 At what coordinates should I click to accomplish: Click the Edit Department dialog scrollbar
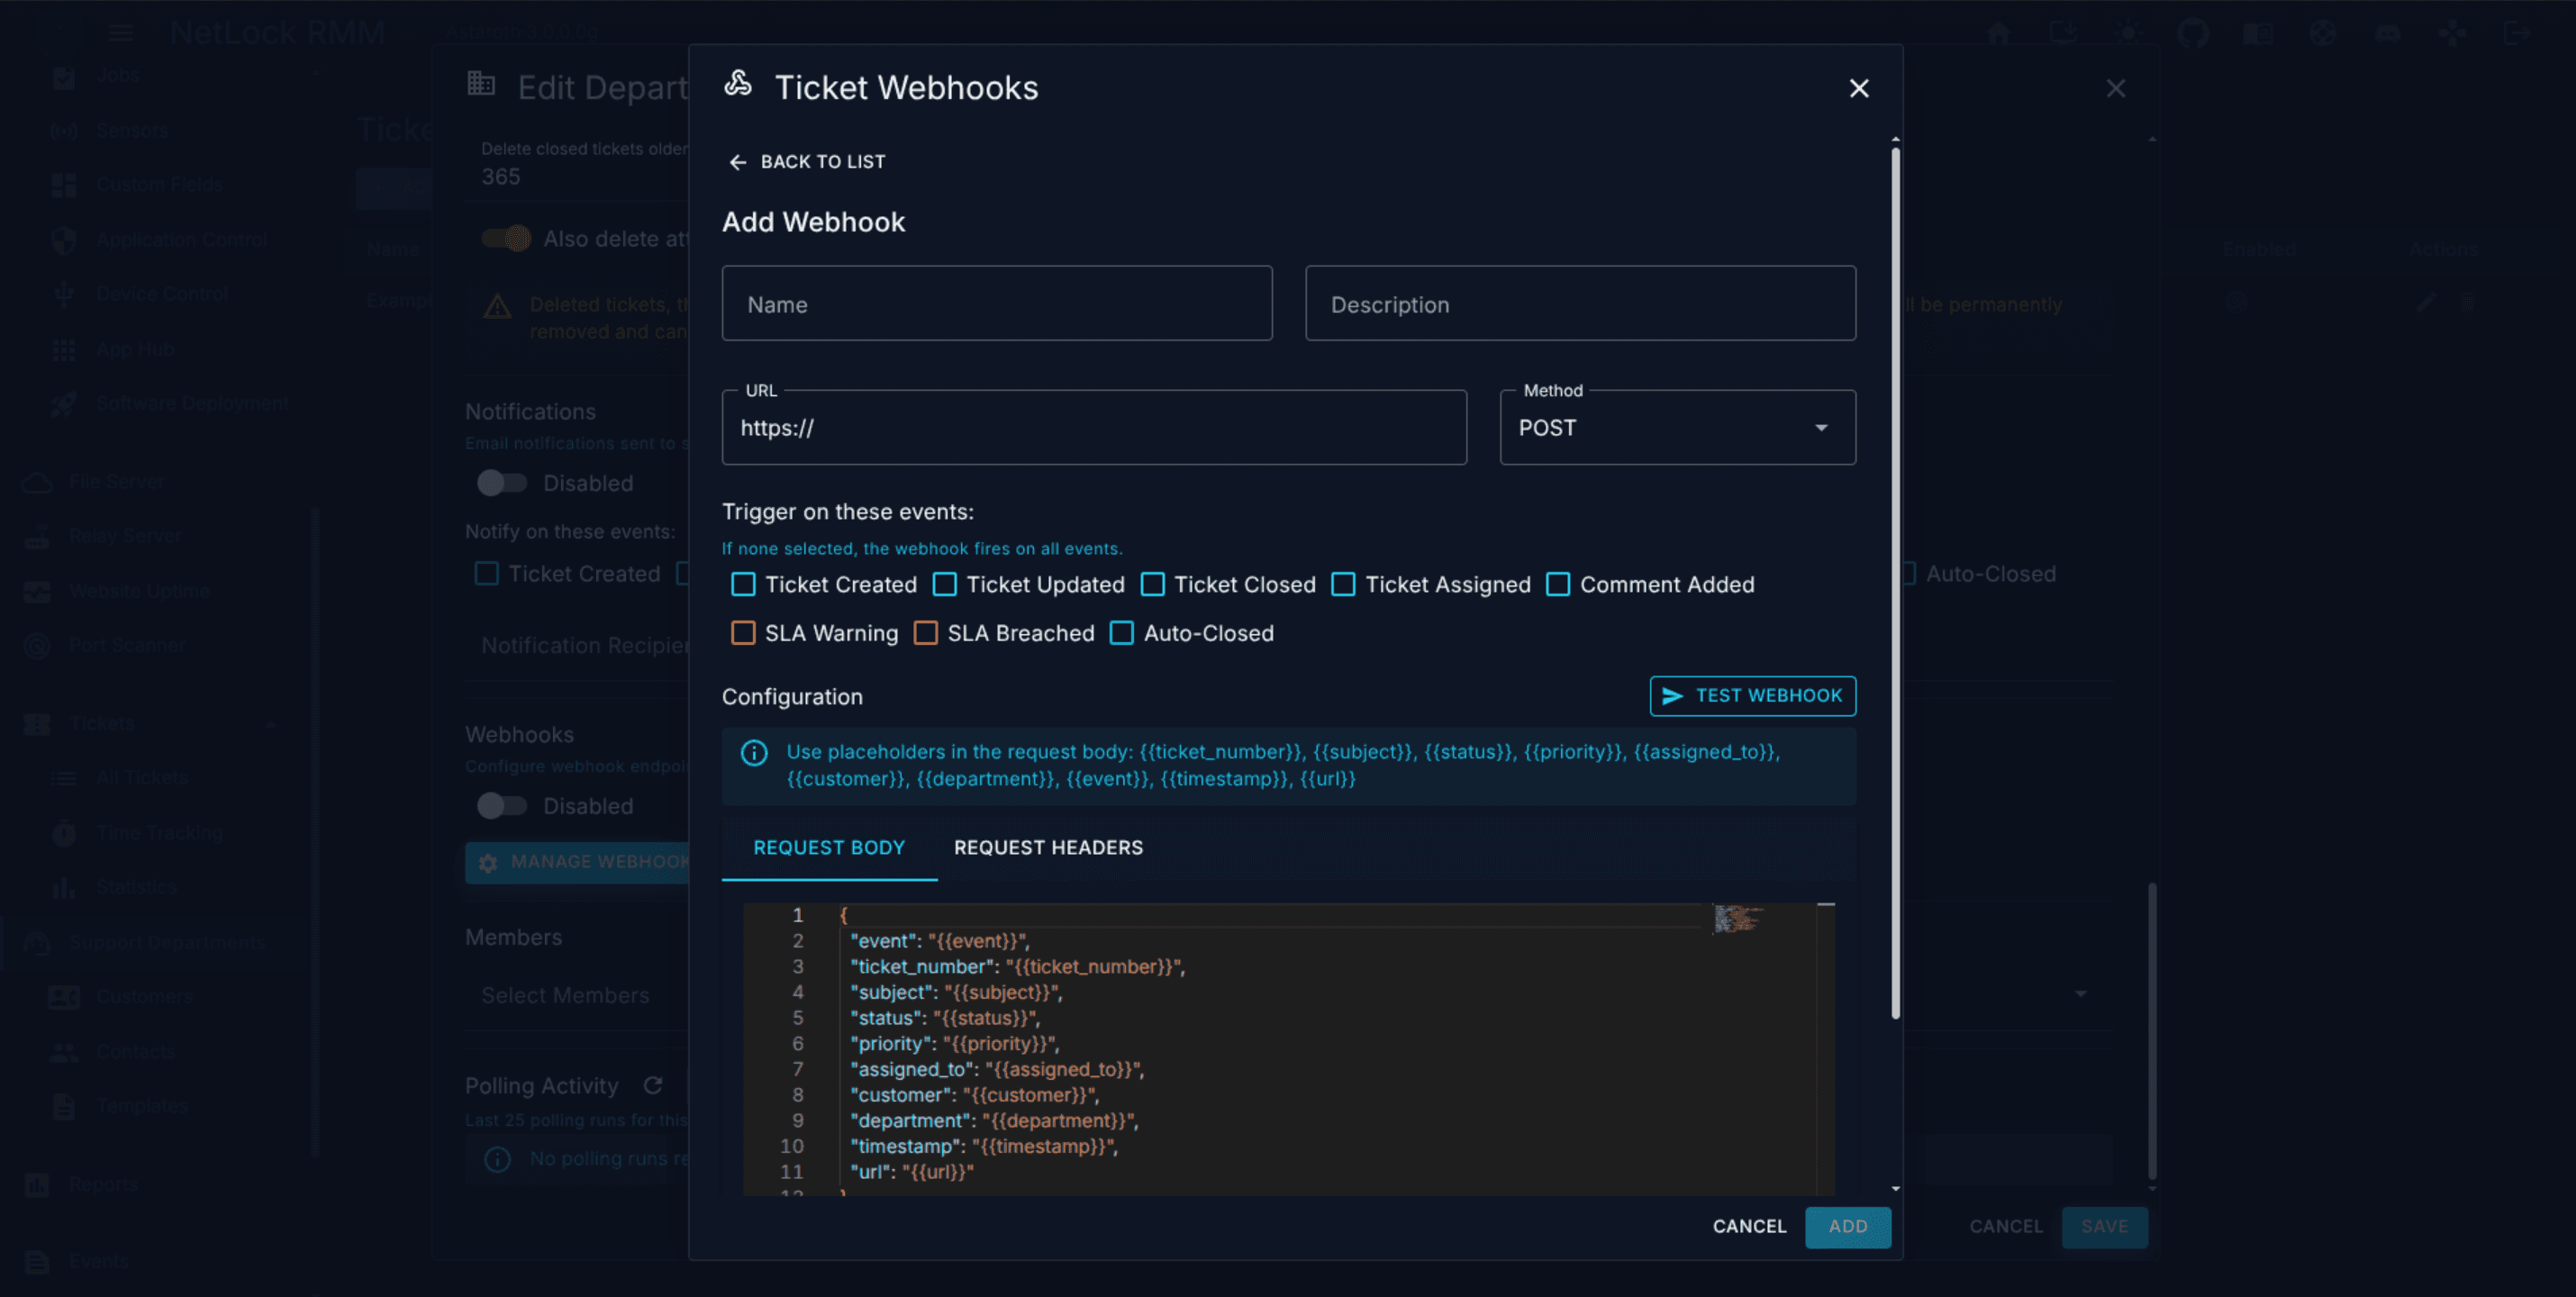[2152, 1030]
